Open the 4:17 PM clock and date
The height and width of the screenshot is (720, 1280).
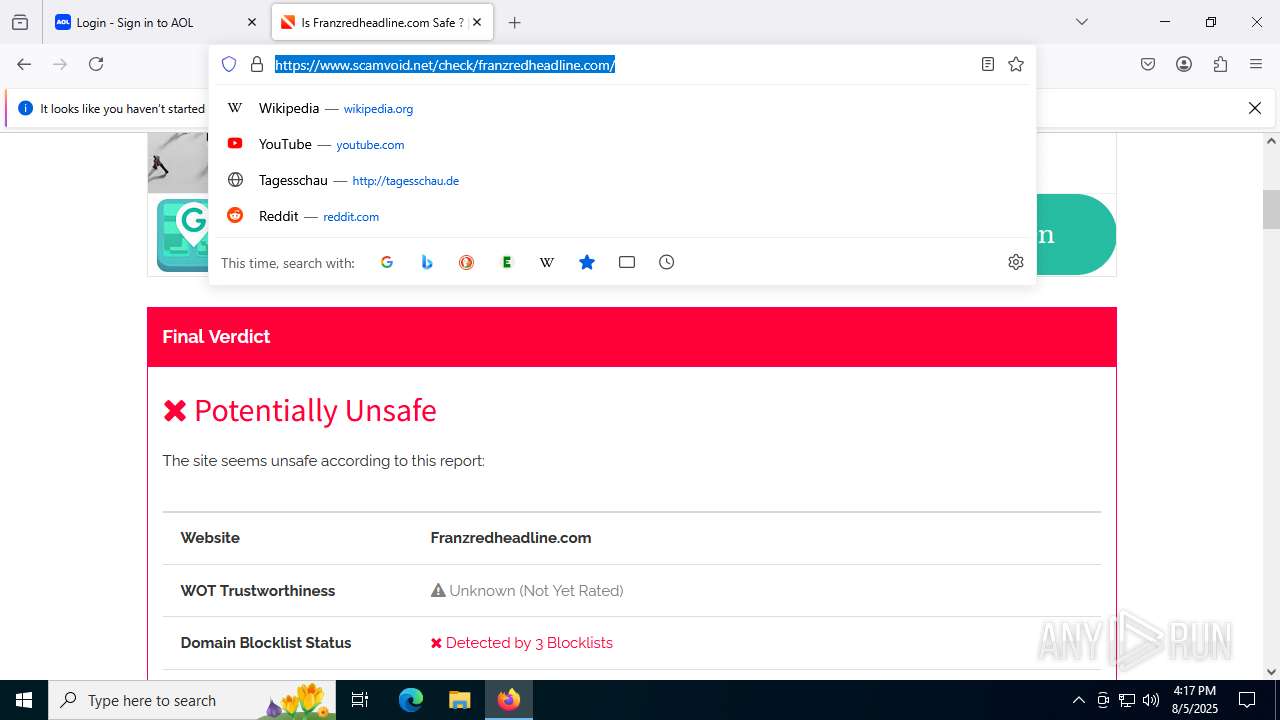pyautogui.click(x=1194, y=700)
